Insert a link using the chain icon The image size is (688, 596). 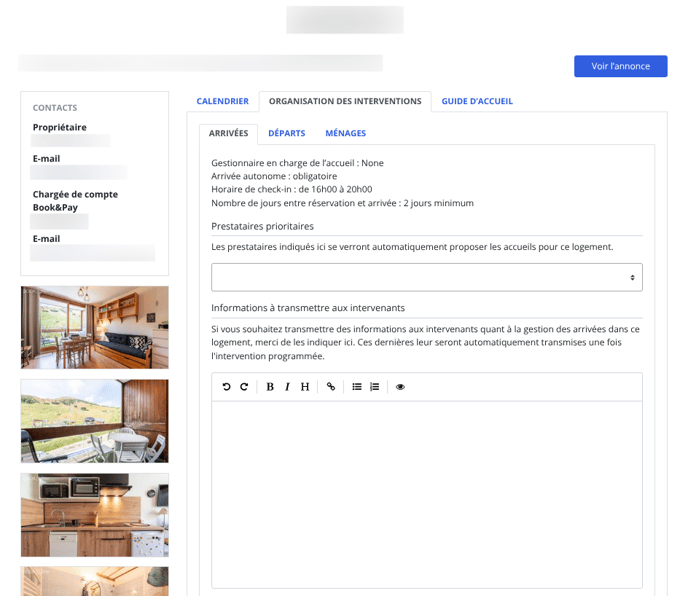[x=331, y=387]
